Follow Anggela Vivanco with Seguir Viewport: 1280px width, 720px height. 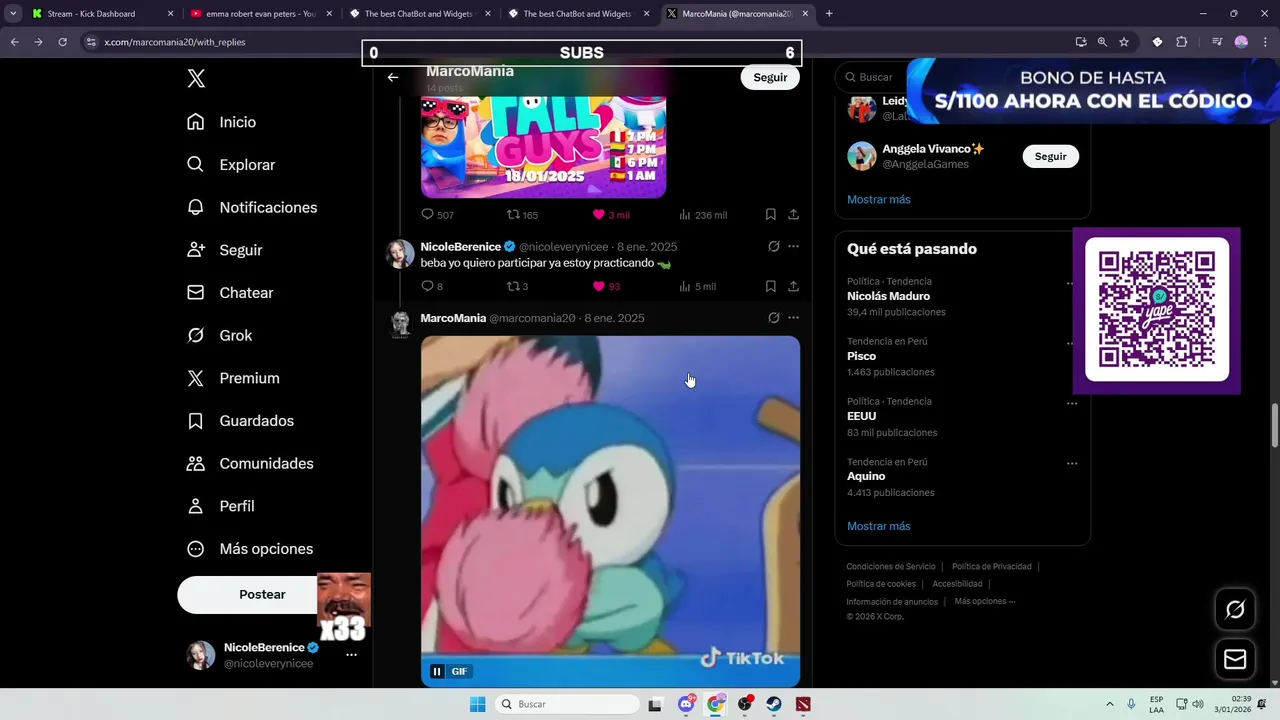pyautogui.click(x=1050, y=156)
